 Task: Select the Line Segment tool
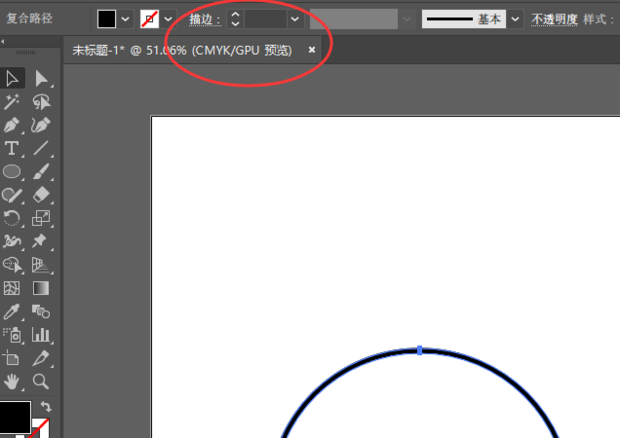tap(41, 148)
